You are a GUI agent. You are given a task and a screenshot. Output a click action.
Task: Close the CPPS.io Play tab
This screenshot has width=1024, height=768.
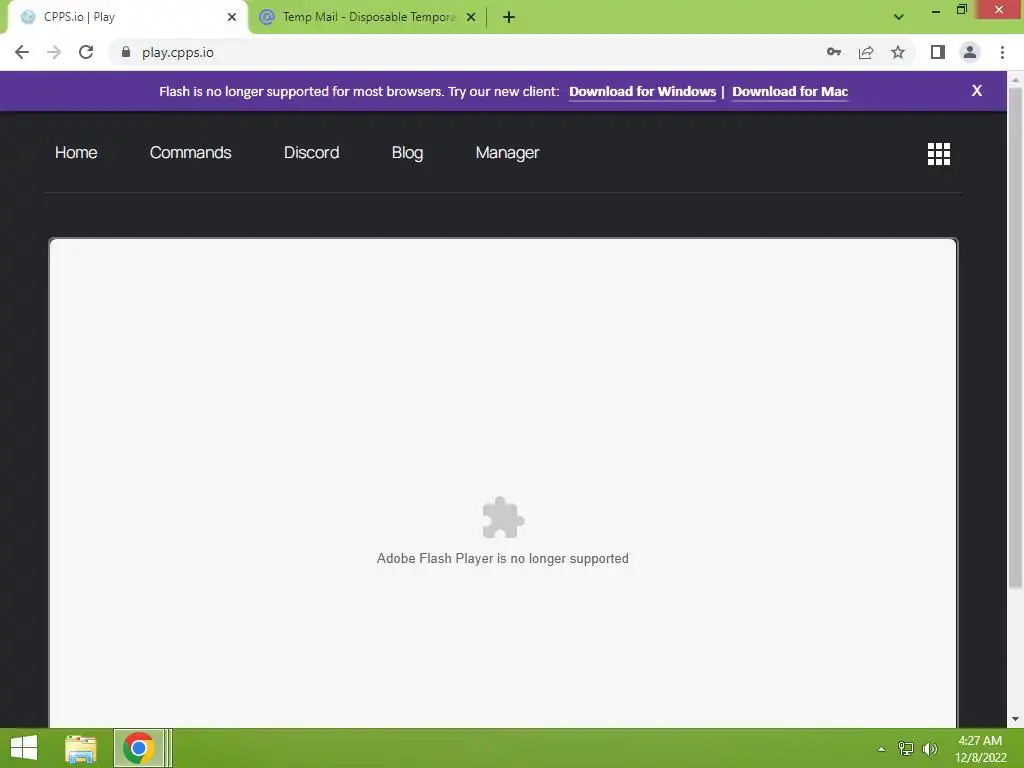click(232, 17)
